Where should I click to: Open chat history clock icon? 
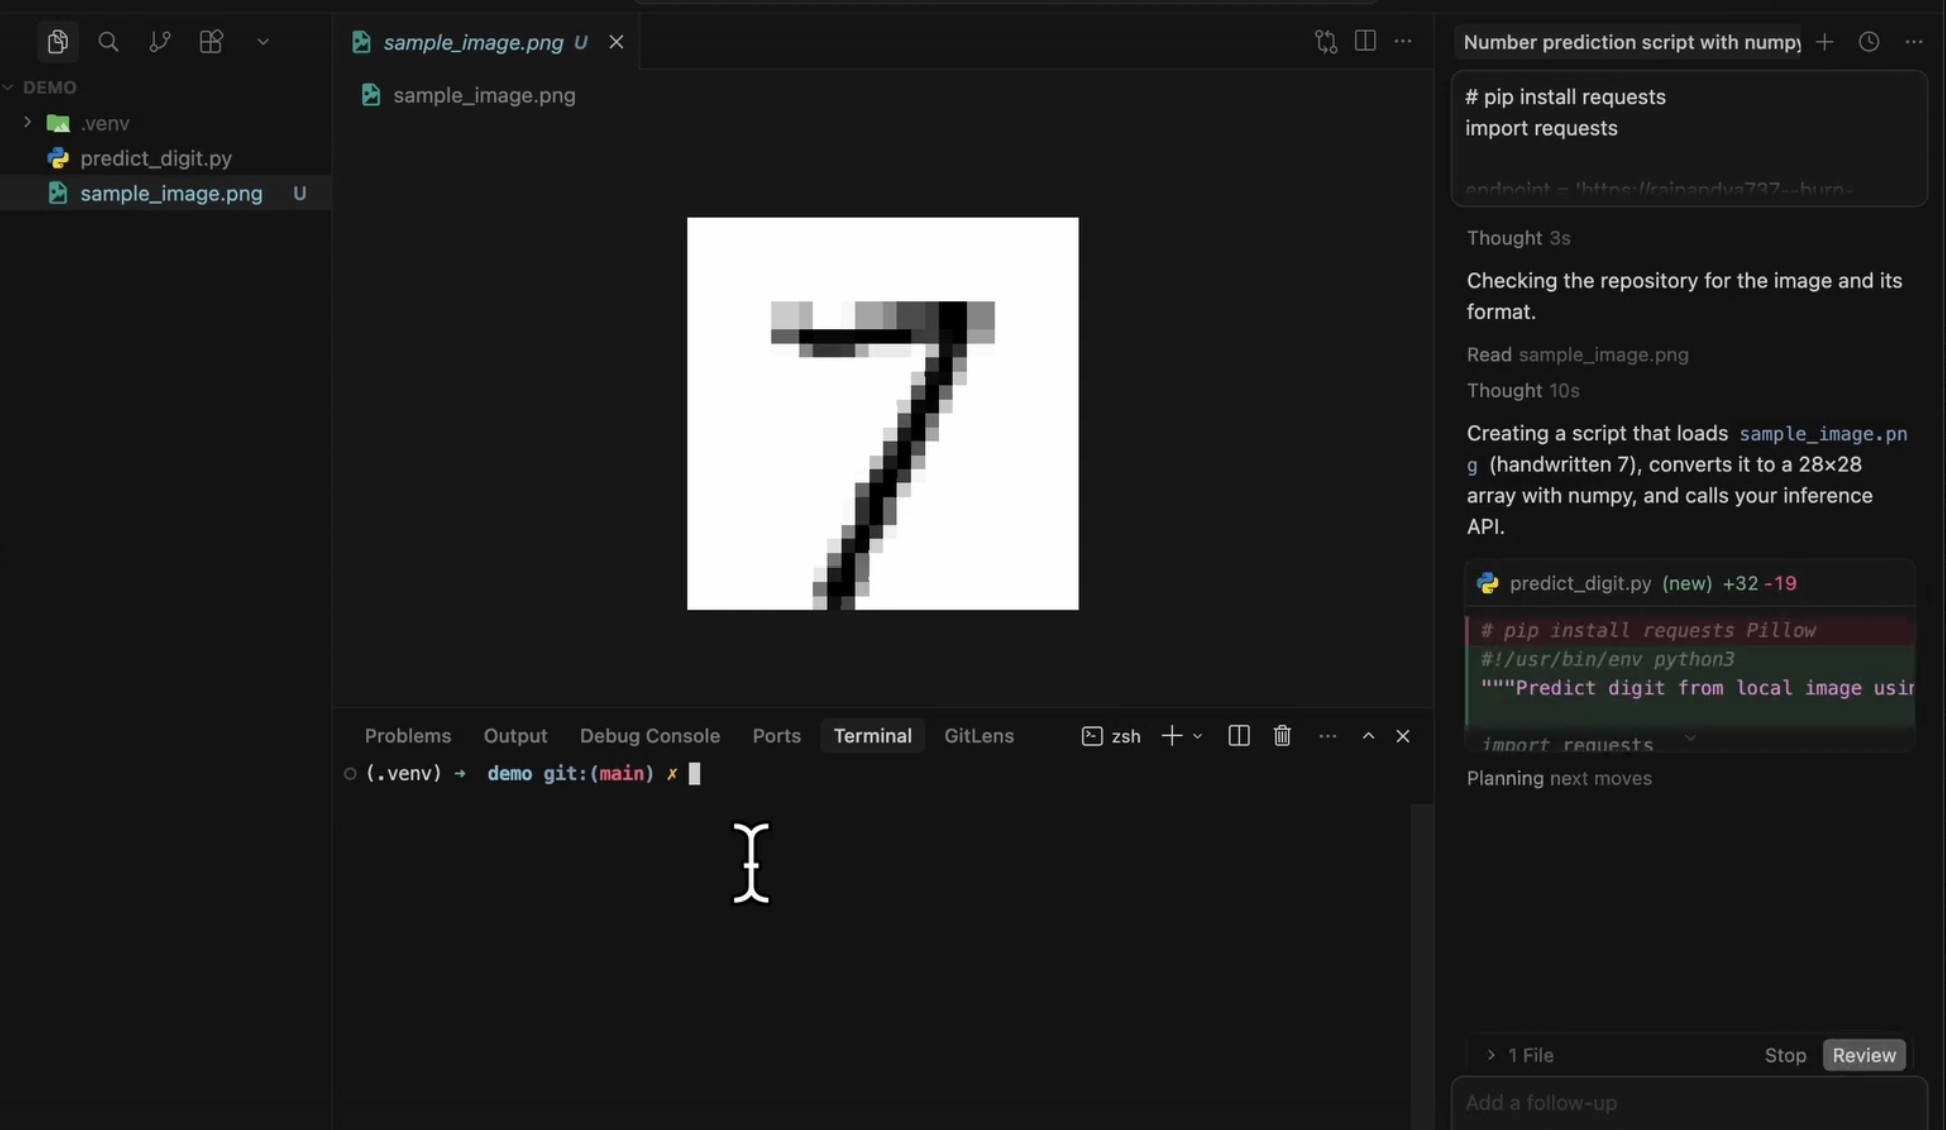tap(1868, 42)
